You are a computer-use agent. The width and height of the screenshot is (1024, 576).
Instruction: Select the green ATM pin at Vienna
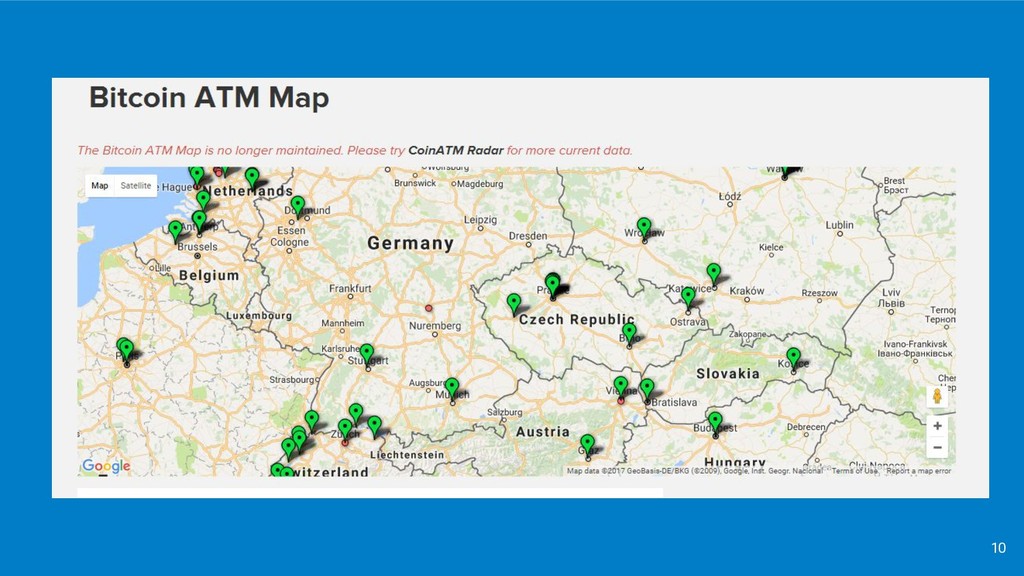tap(620, 386)
